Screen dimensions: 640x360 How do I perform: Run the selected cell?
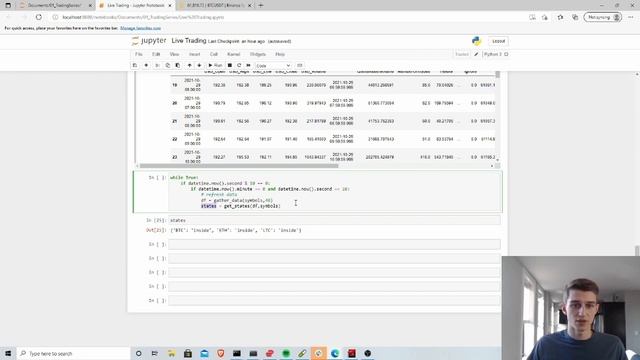pos(215,65)
